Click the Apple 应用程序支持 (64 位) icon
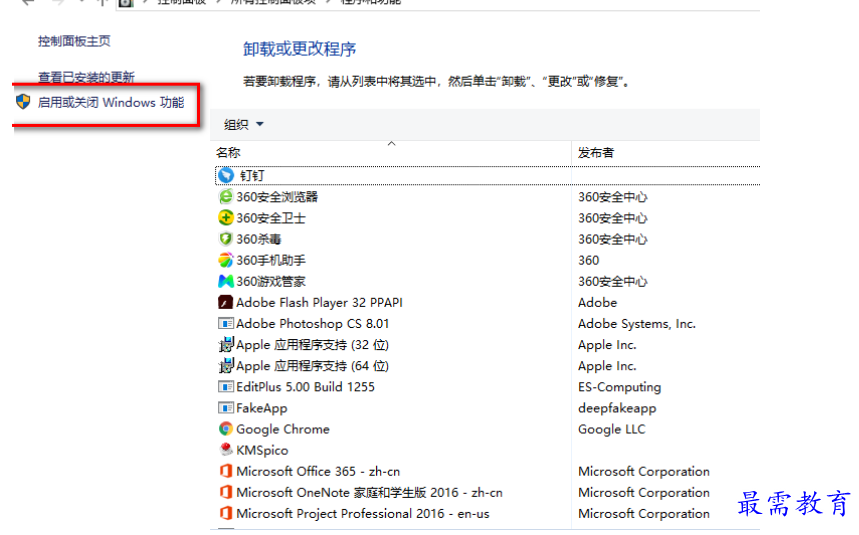Viewport: 859px width, 535px height. [226, 366]
